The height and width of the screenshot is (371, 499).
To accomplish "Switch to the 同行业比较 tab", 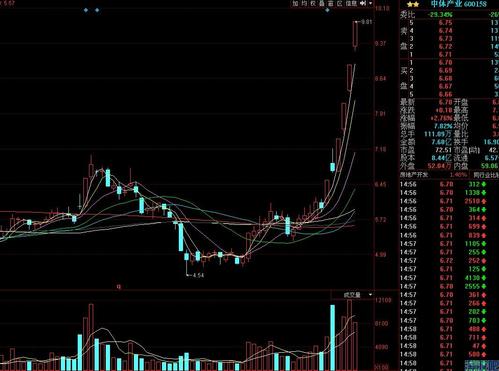I will coord(484,175).
